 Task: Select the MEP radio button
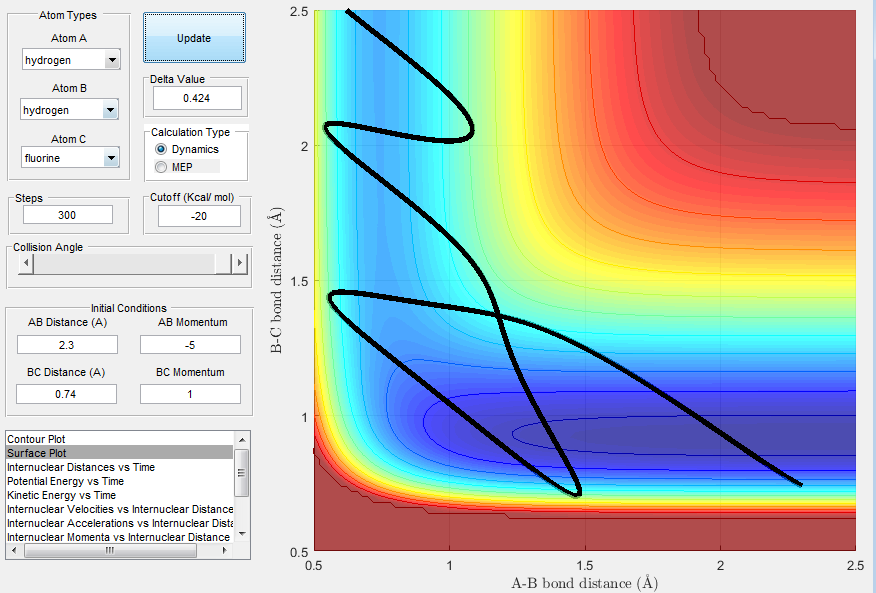click(x=161, y=167)
